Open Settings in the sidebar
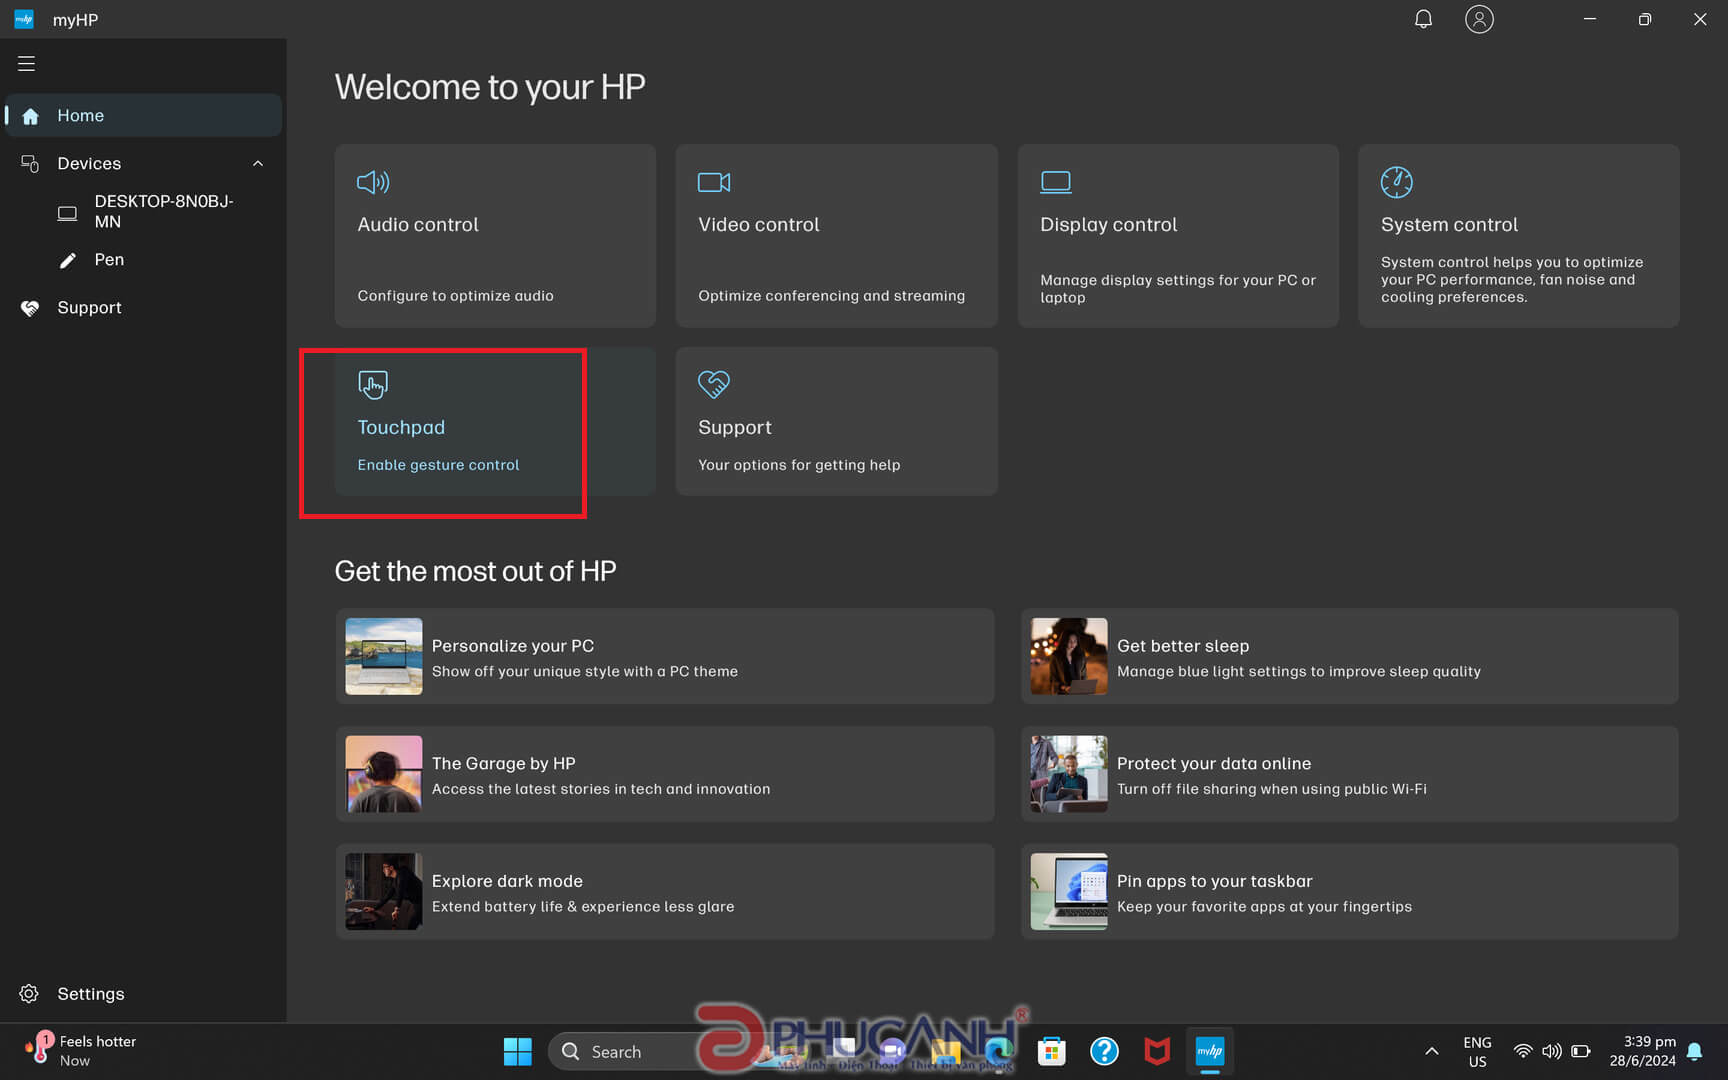 click(x=144, y=993)
